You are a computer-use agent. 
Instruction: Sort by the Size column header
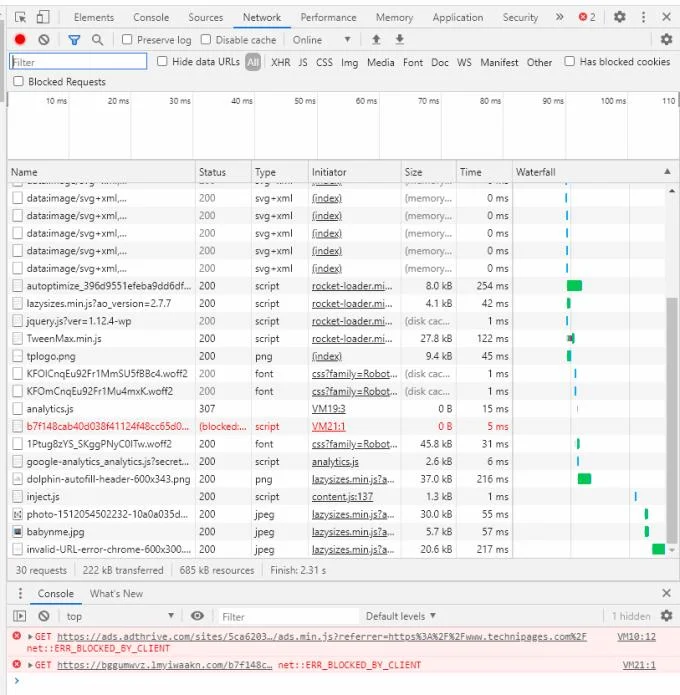428,172
